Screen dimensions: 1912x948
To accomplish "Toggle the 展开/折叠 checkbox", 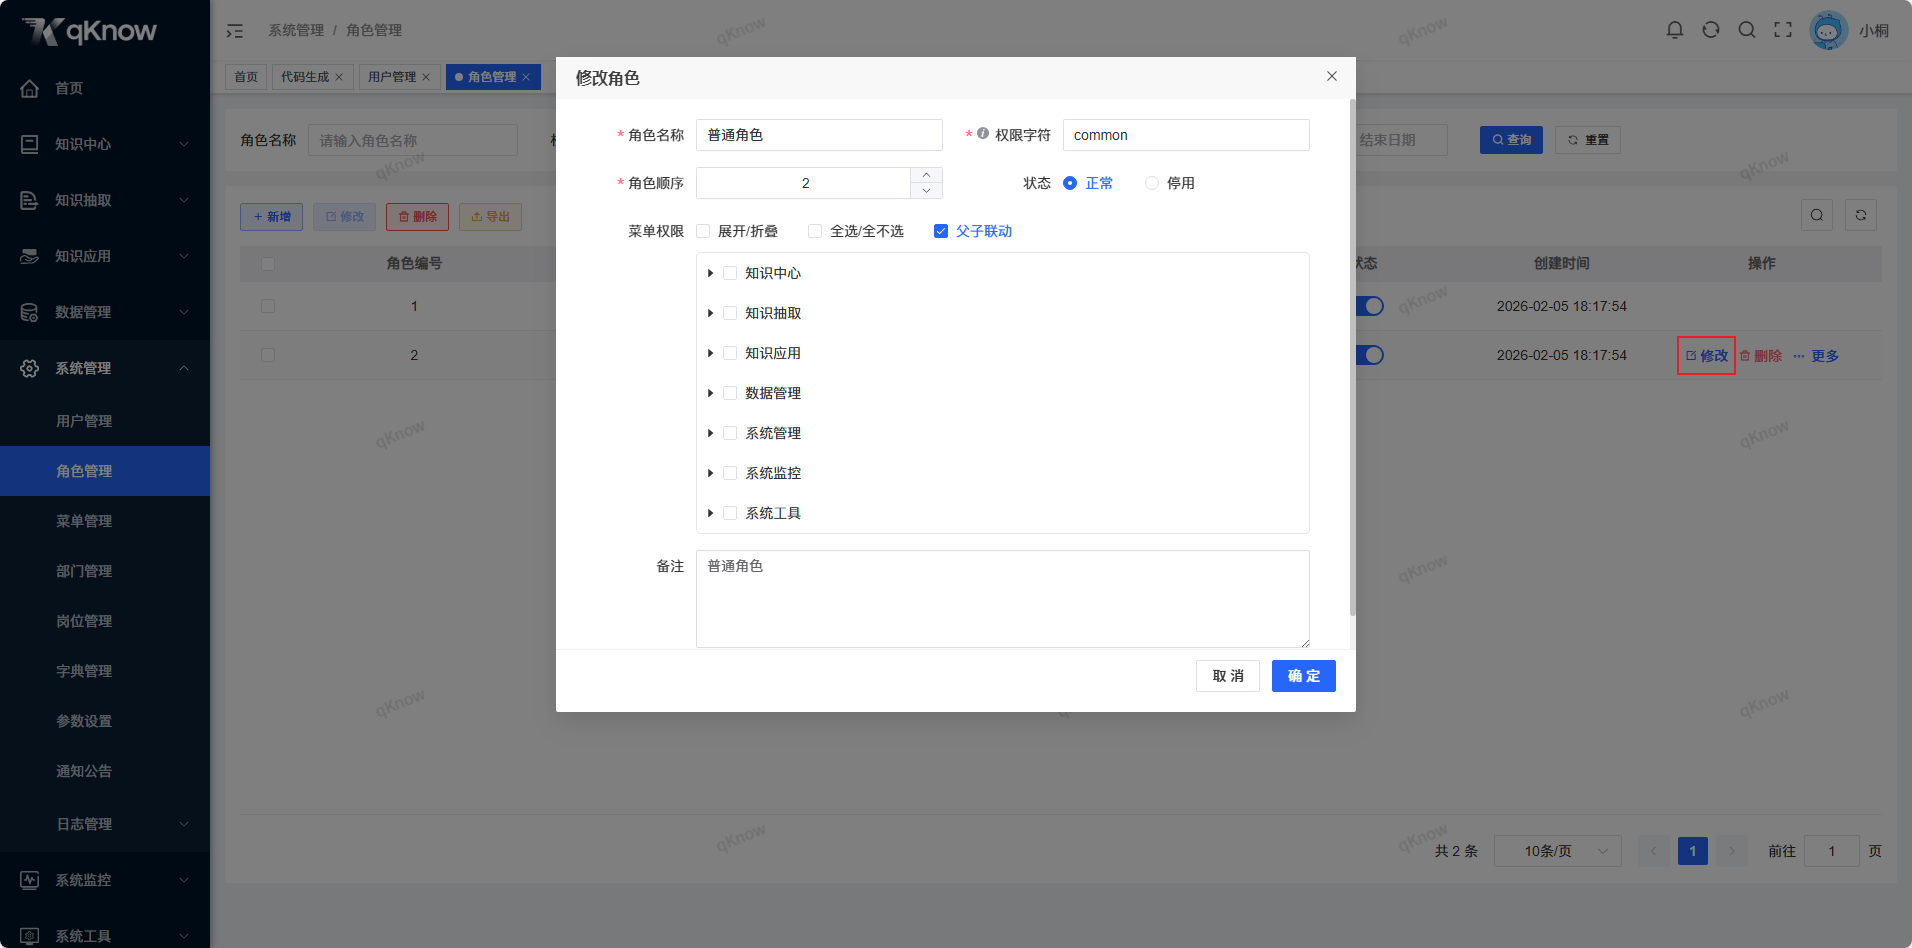I will point(703,231).
